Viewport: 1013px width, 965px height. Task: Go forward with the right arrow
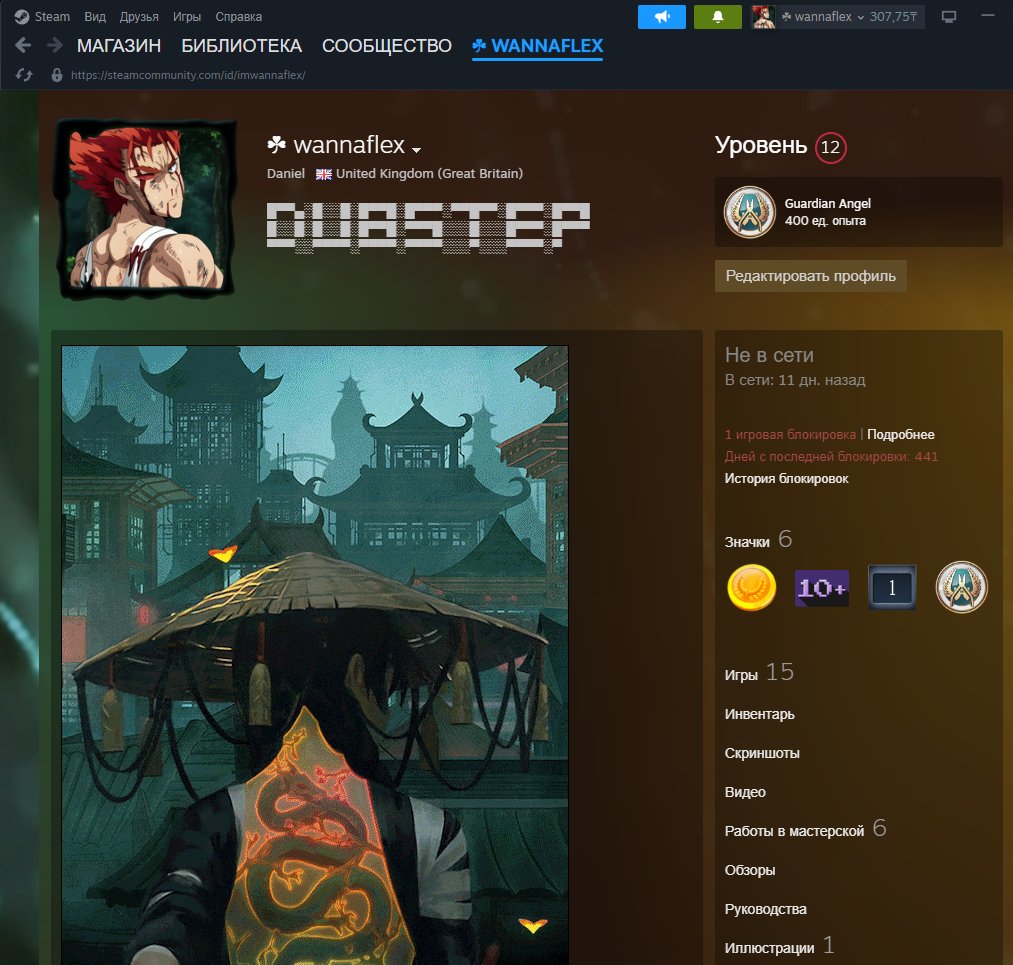(x=55, y=45)
